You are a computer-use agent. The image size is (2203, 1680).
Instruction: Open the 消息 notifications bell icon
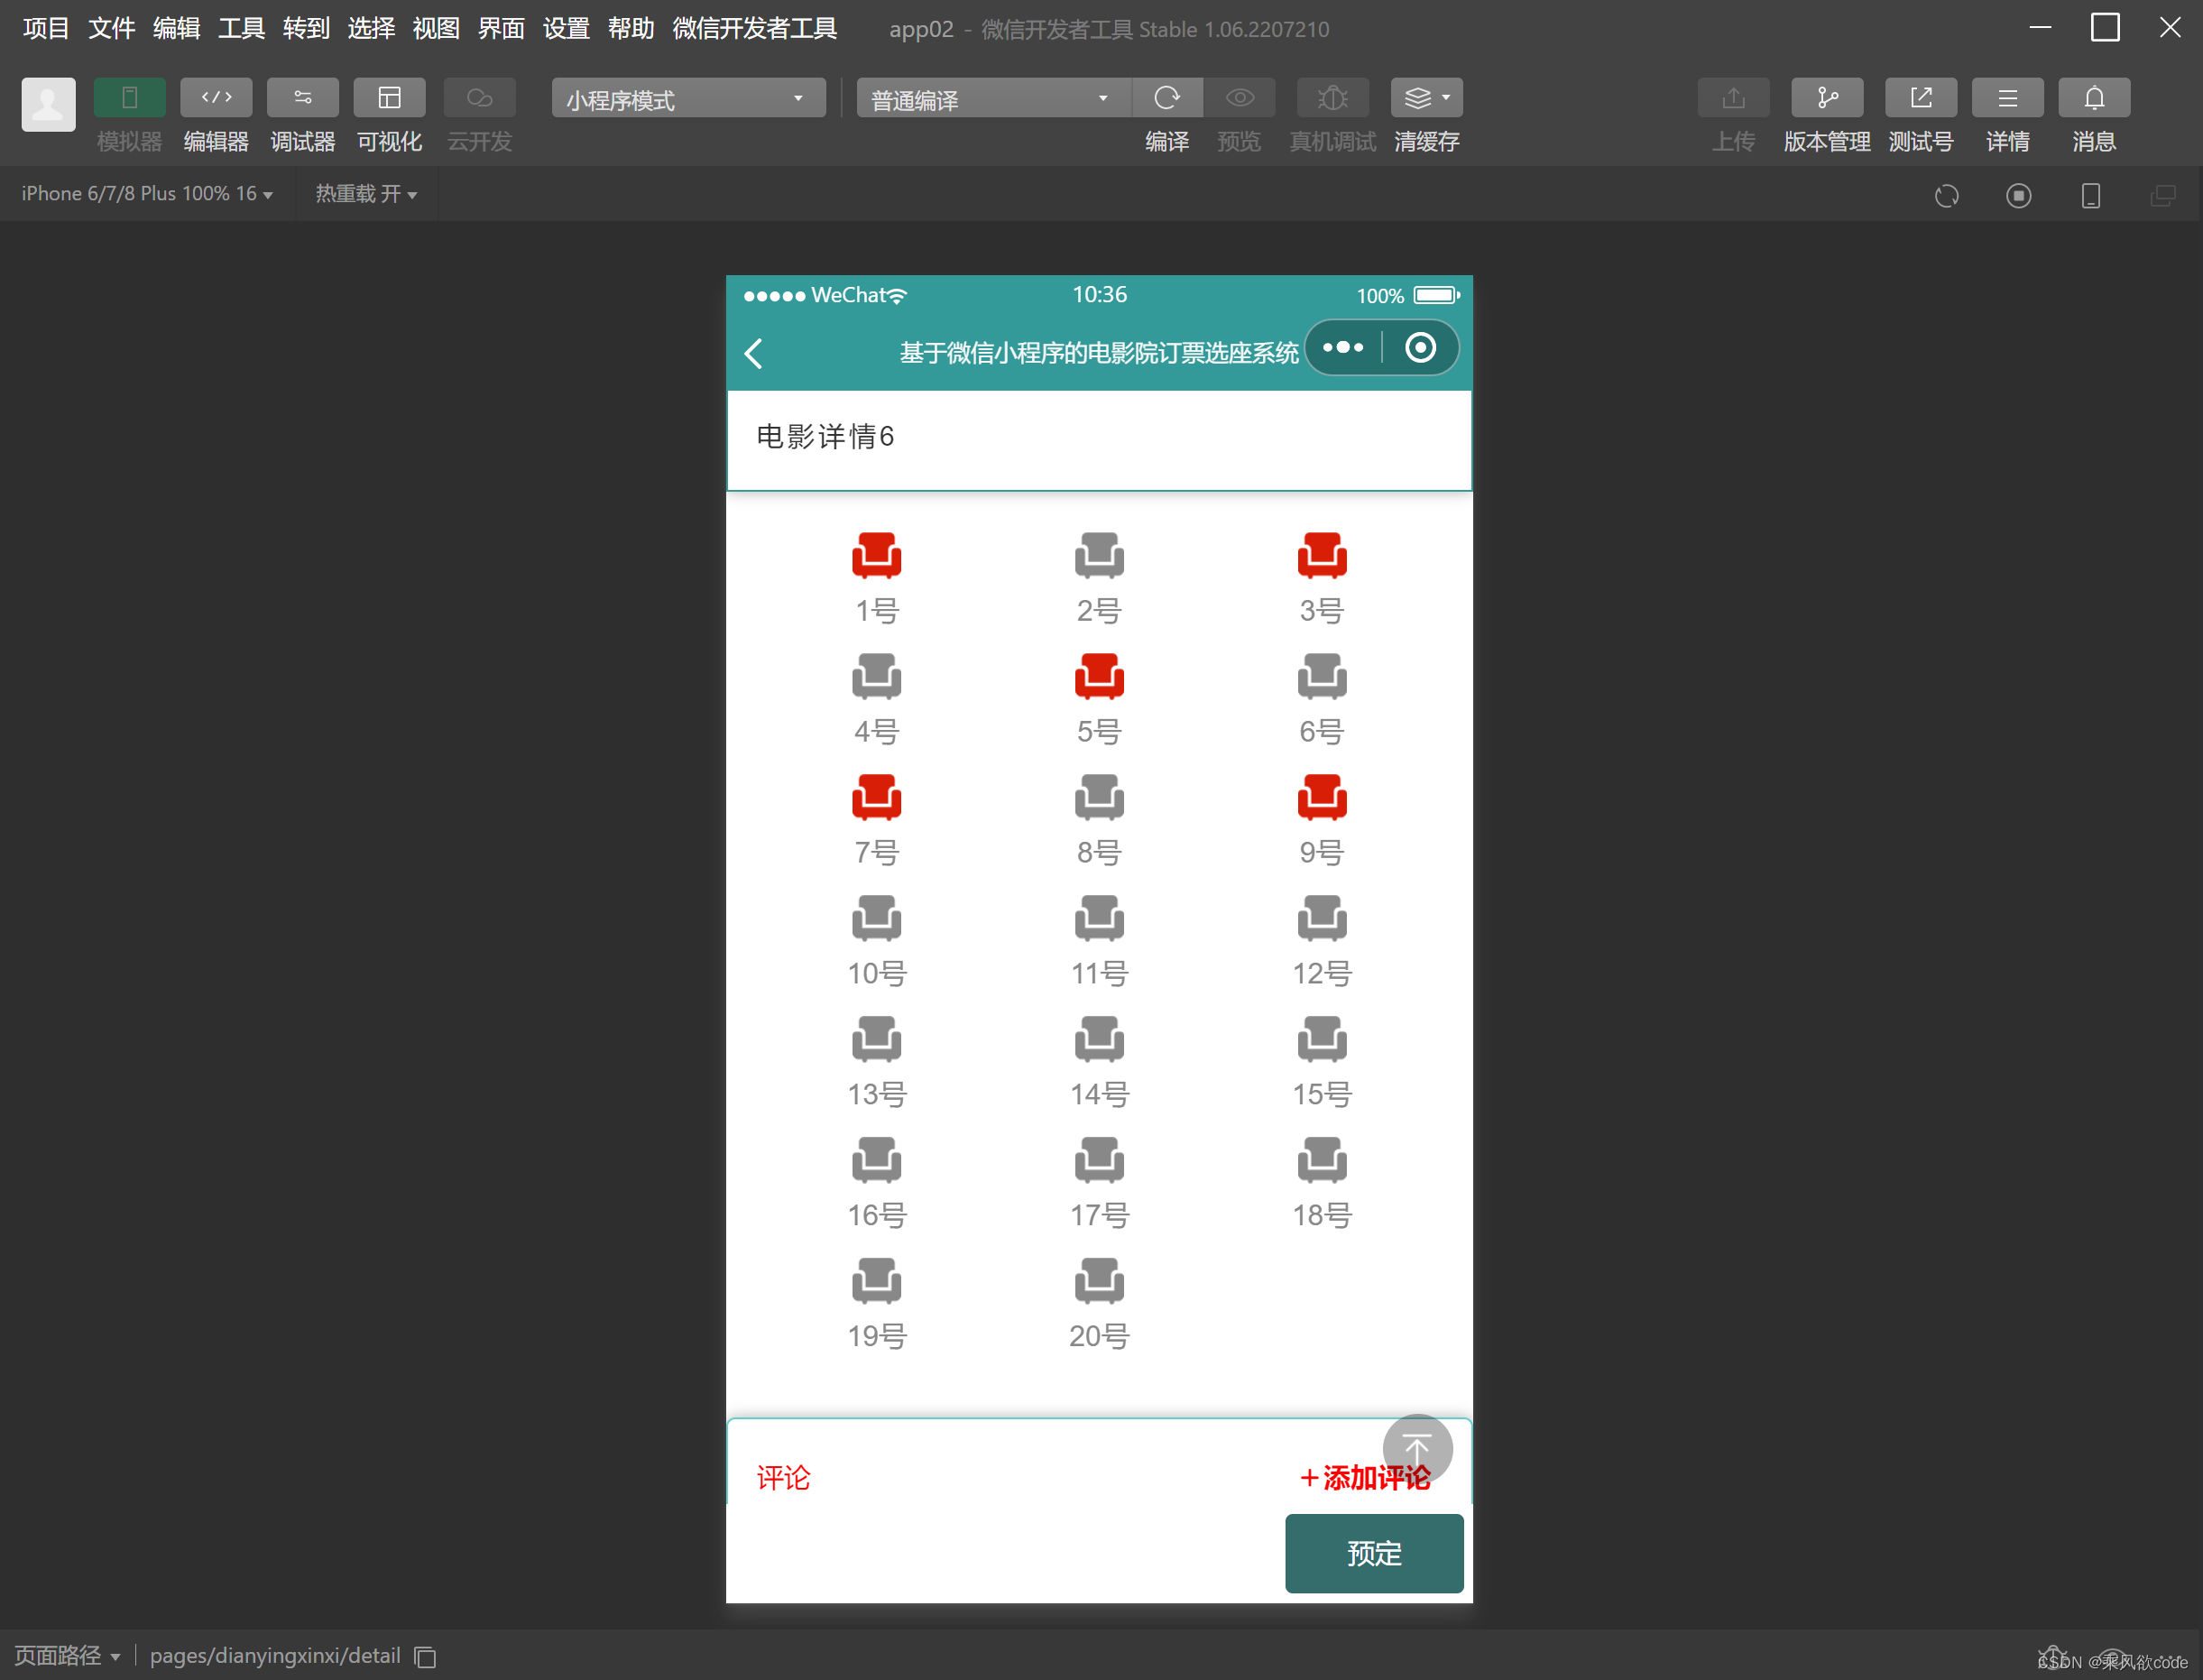click(x=2093, y=98)
